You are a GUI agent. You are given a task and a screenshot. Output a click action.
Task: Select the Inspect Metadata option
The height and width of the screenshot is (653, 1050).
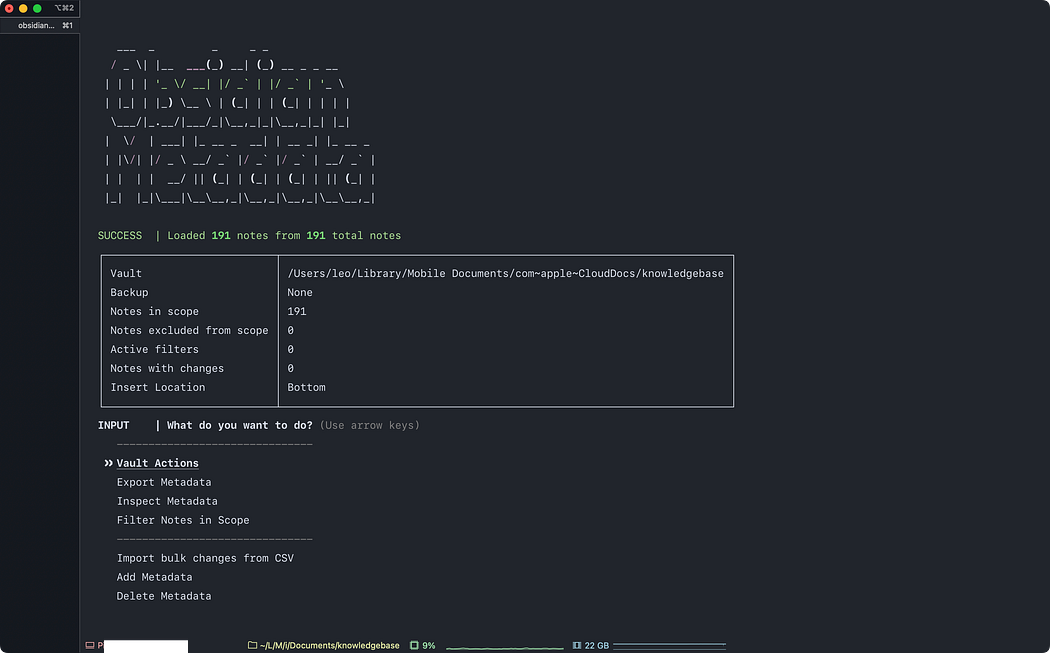tap(167, 501)
